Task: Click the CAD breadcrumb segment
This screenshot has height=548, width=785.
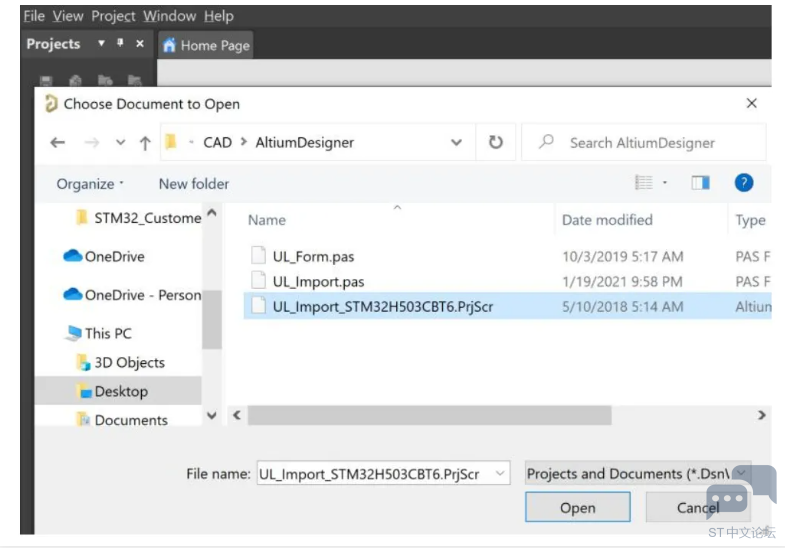Action: pos(217,143)
